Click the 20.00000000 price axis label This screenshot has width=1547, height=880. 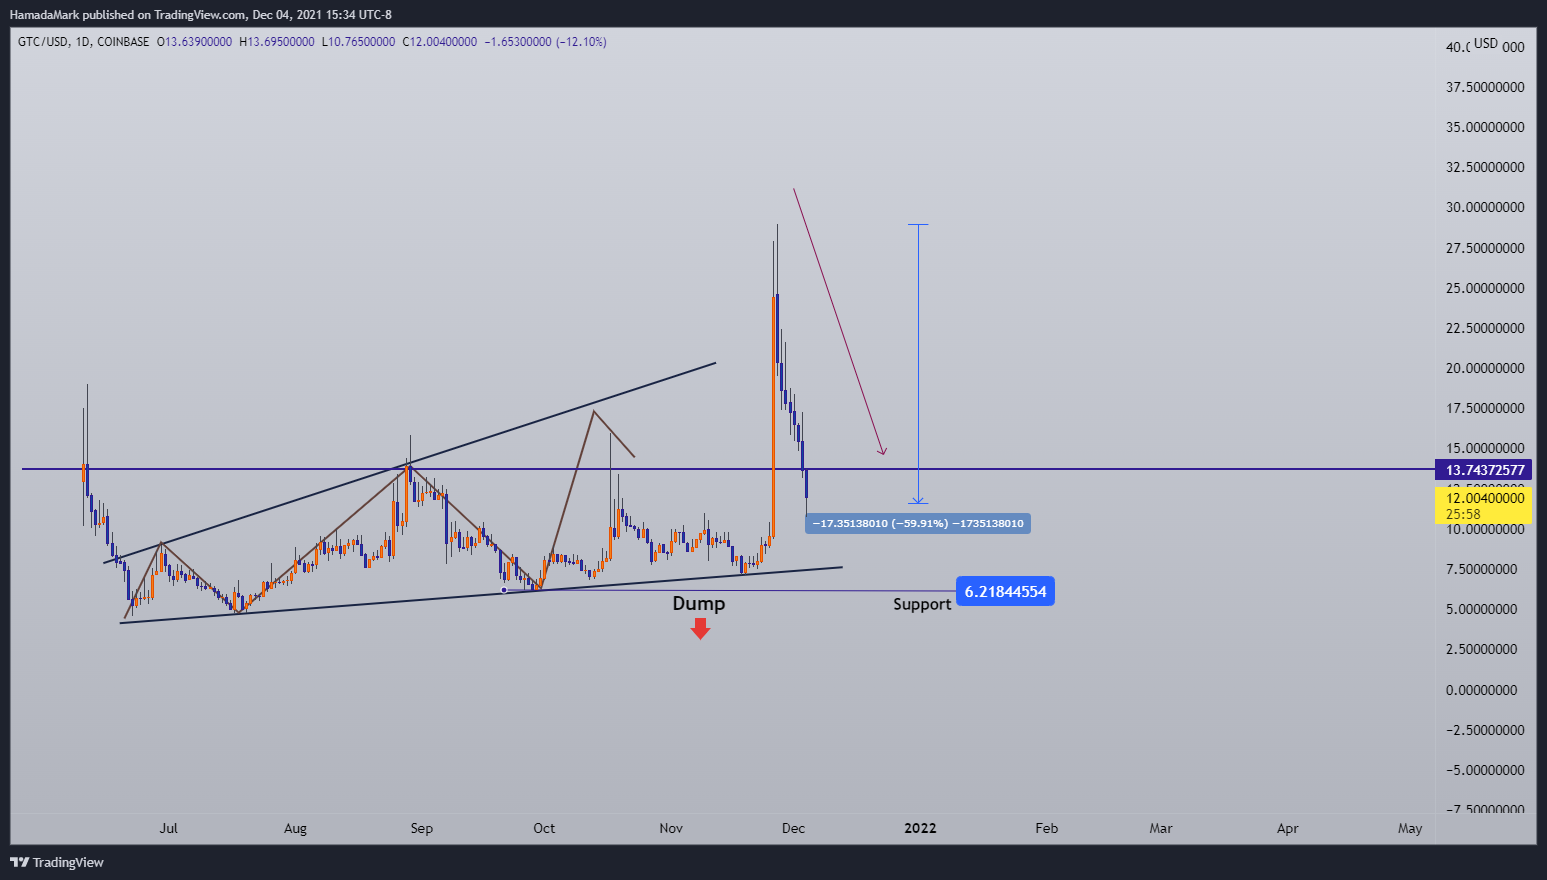[x=1485, y=368]
